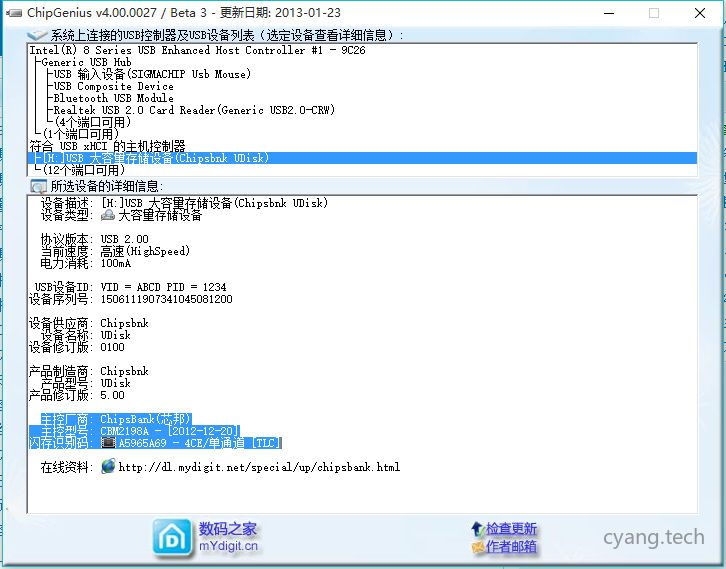Select the (12个端口可用) entry
726x569 pixels.
coord(83,170)
